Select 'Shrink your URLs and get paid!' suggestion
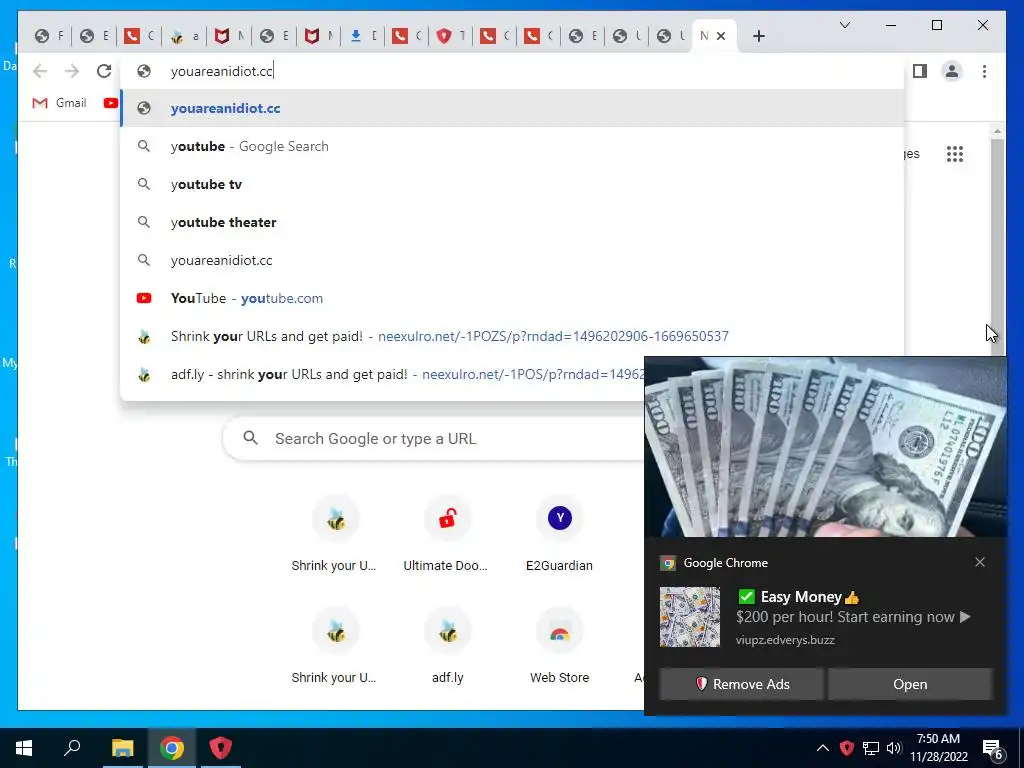 513,336
